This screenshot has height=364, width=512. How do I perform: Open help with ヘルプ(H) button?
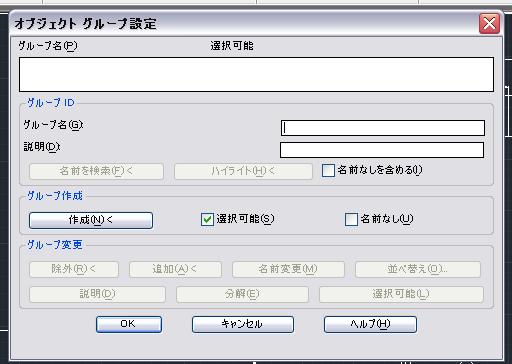370,324
